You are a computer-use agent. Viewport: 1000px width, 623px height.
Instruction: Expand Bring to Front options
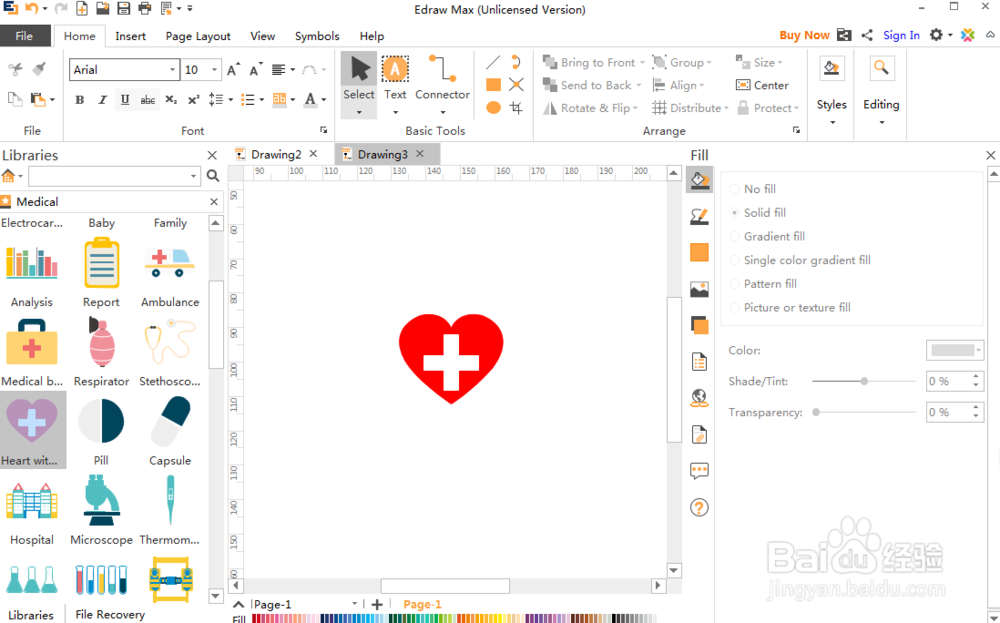click(642, 62)
